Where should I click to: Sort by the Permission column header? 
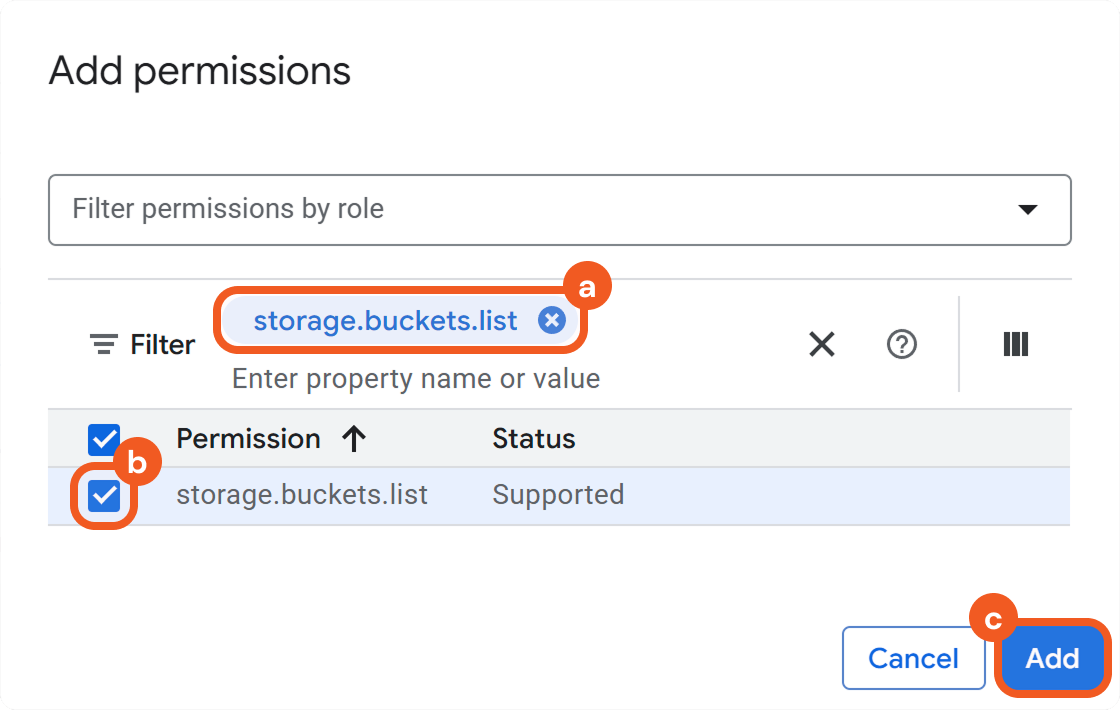coord(248,439)
